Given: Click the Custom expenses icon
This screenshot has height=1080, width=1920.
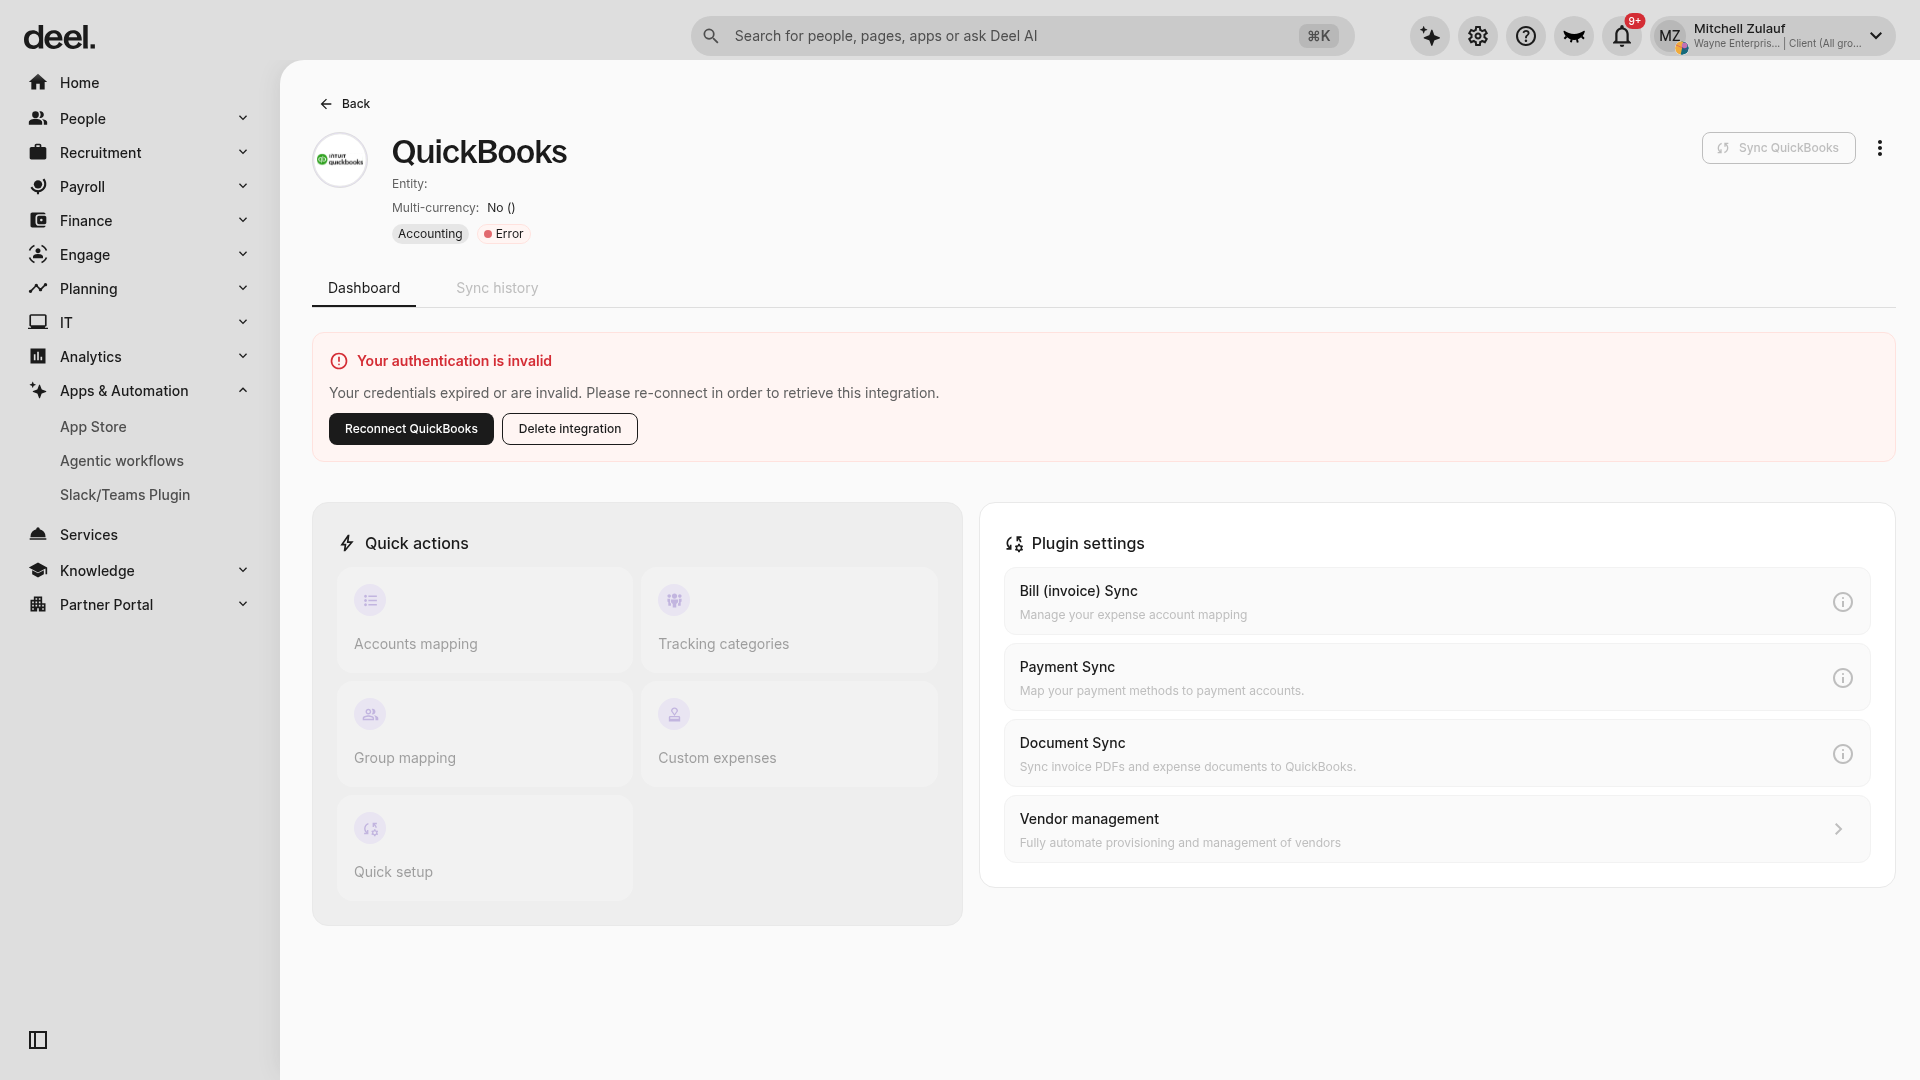Looking at the screenshot, I should point(674,714).
